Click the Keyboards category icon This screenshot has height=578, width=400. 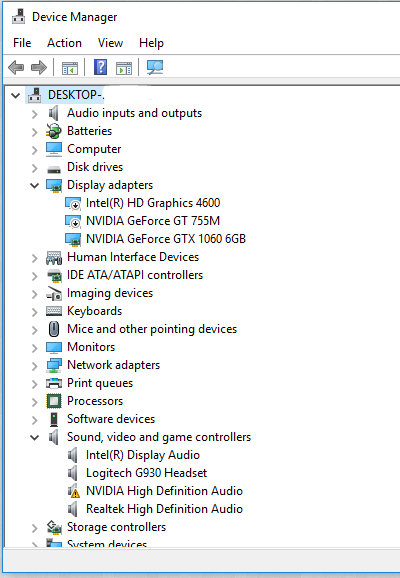(54, 311)
